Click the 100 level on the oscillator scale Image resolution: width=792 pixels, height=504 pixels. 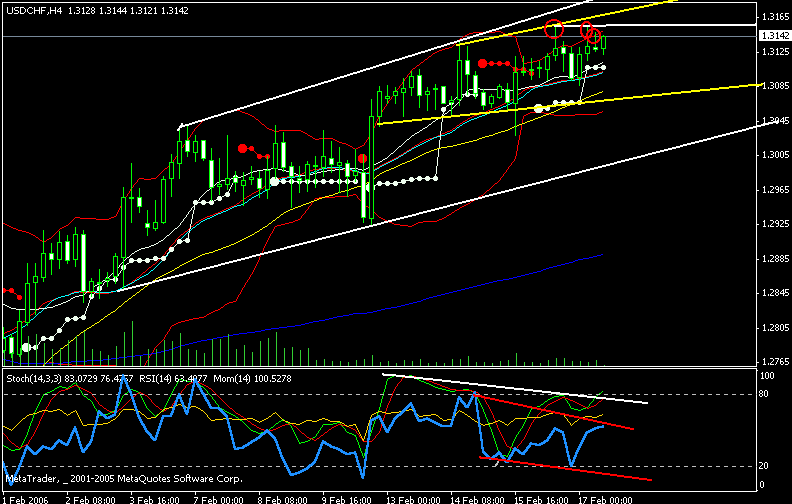click(767, 376)
